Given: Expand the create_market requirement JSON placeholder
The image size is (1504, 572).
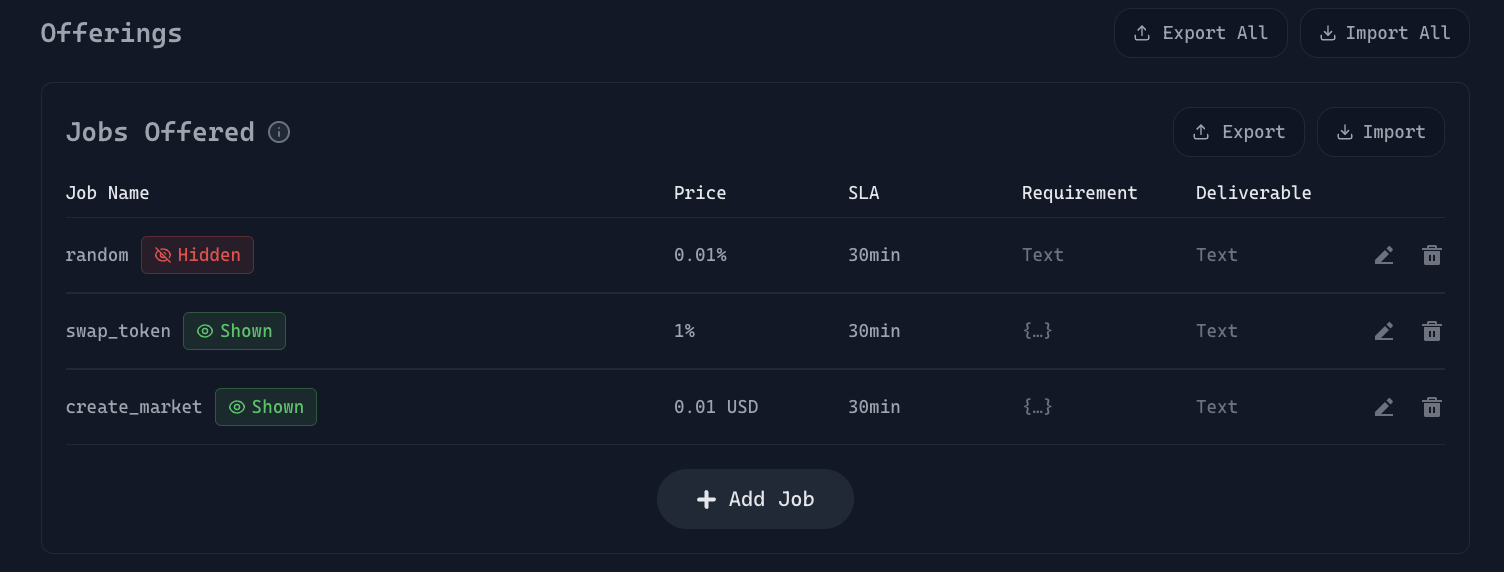Looking at the screenshot, I should 1037,407.
